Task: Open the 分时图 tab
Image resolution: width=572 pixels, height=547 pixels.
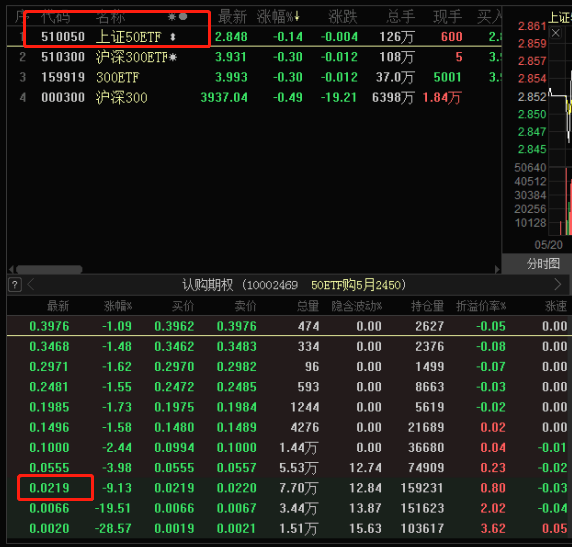Action: 543,263
